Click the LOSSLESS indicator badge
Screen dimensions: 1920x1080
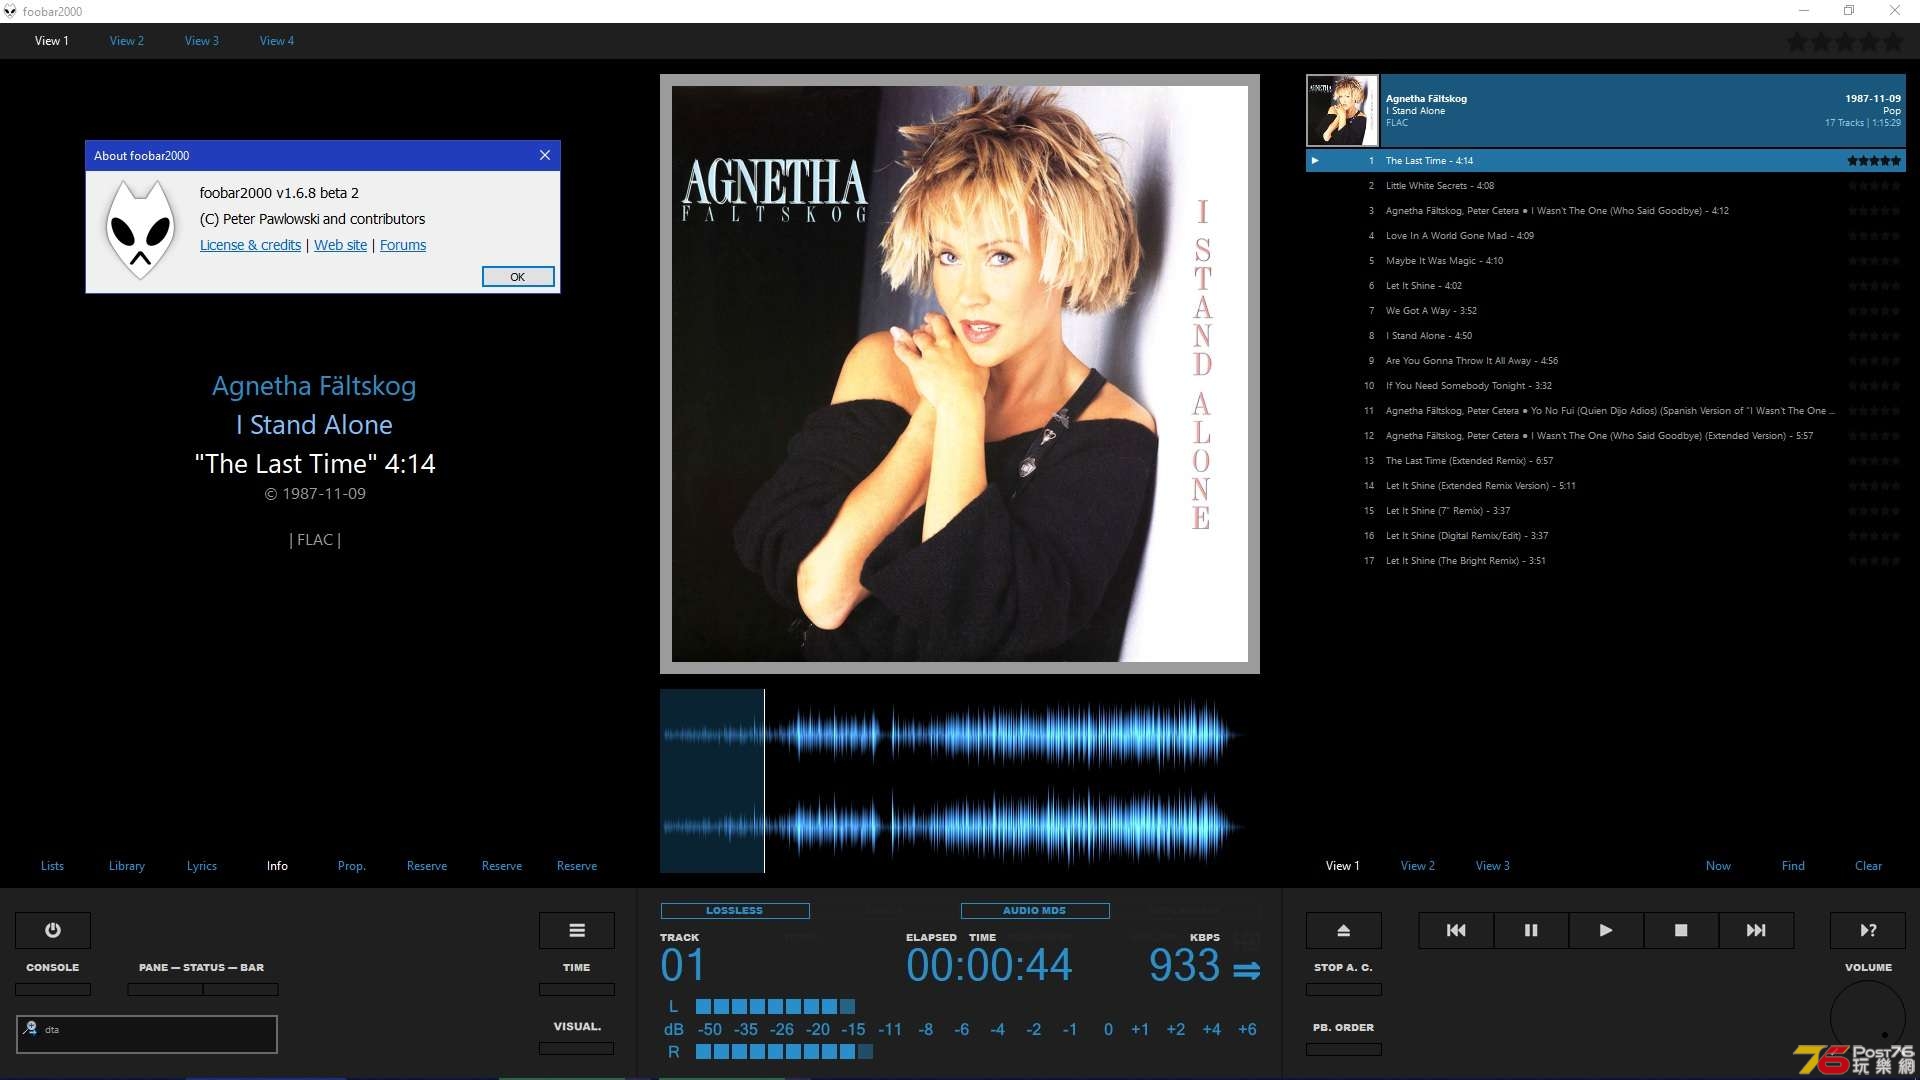click(735, 911)
